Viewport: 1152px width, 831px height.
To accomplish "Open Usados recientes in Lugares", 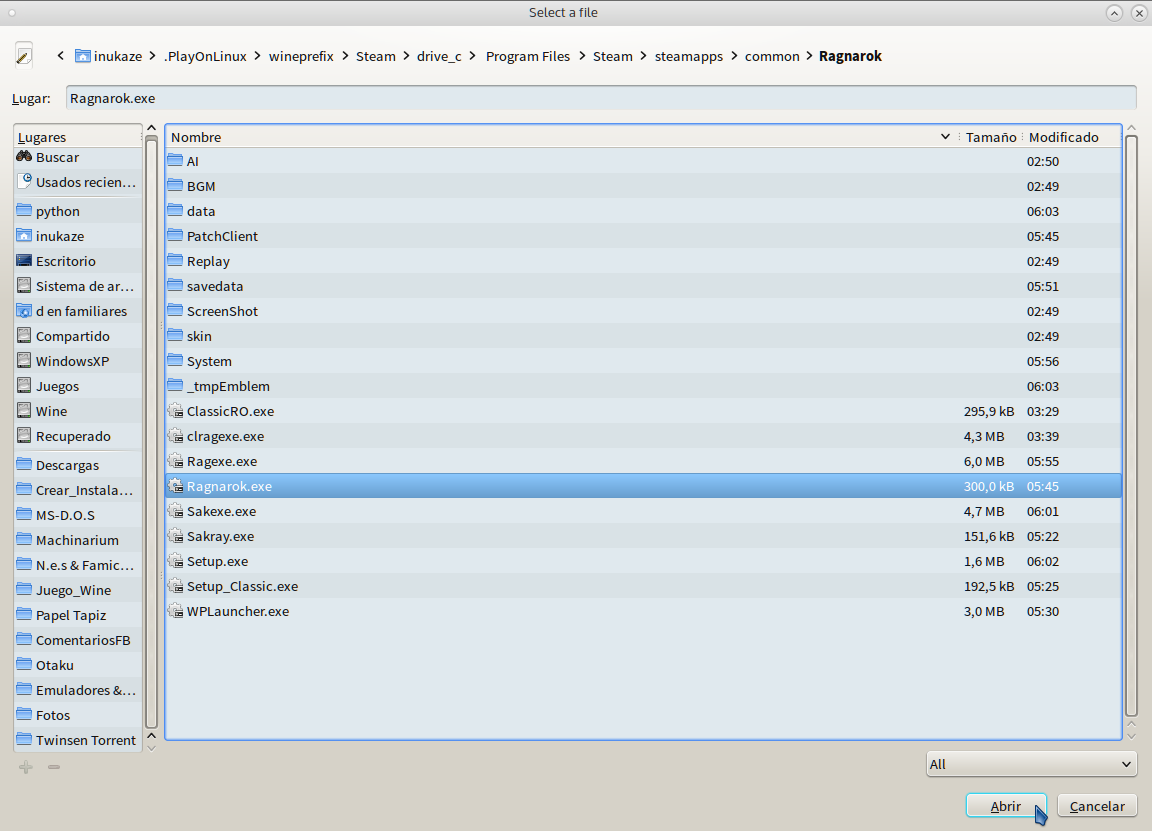I will pos(78,182).
